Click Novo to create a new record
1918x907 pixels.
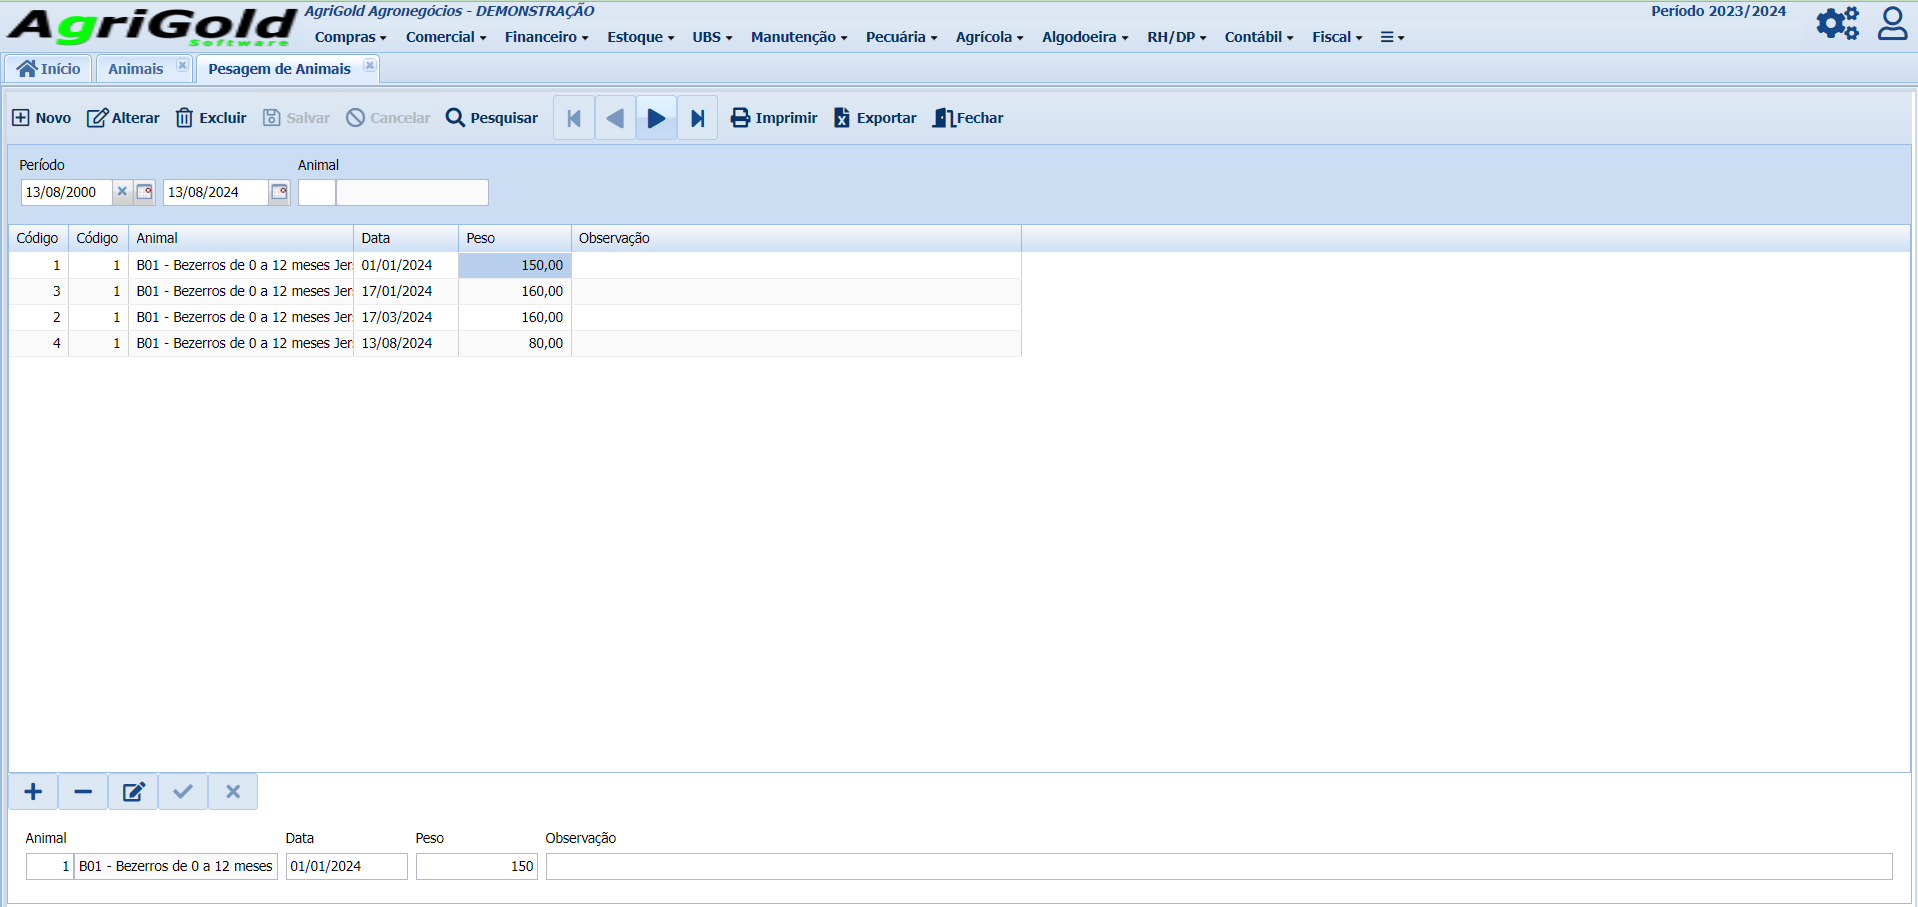tap(41, 118)
